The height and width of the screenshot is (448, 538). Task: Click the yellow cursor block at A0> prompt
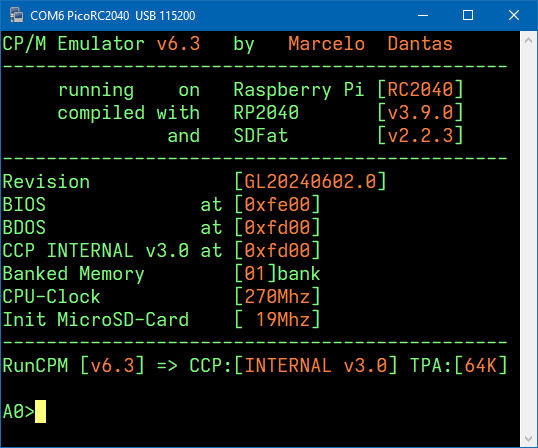click(x=40, y=411)
